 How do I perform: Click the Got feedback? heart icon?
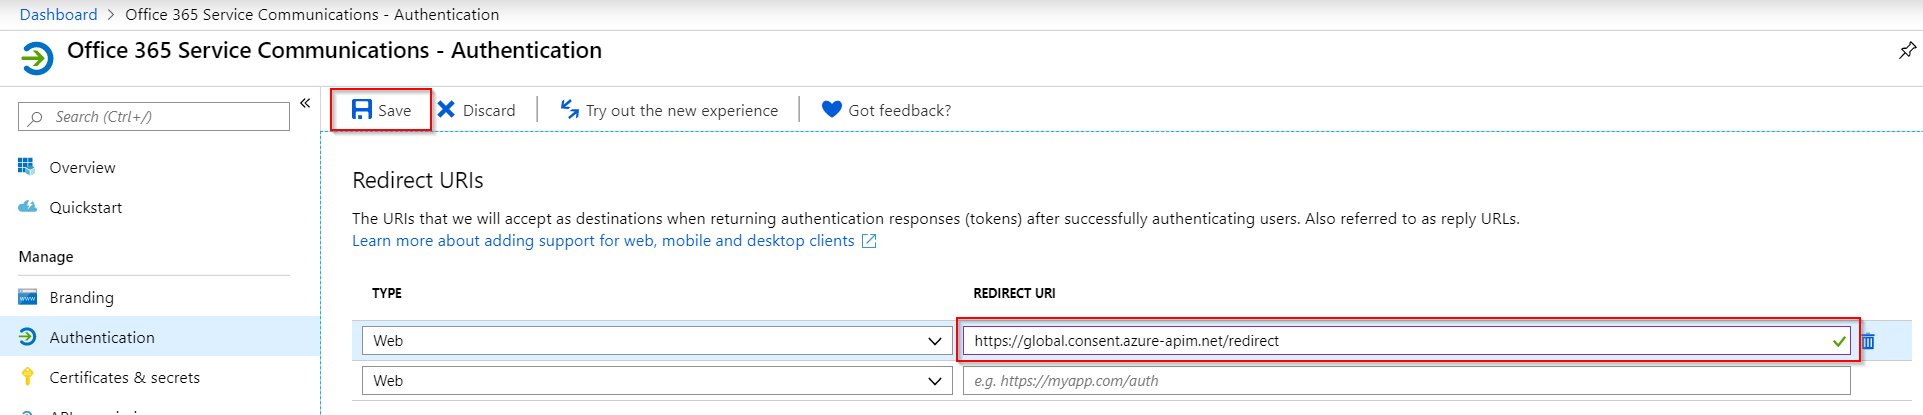click(831, 109)
